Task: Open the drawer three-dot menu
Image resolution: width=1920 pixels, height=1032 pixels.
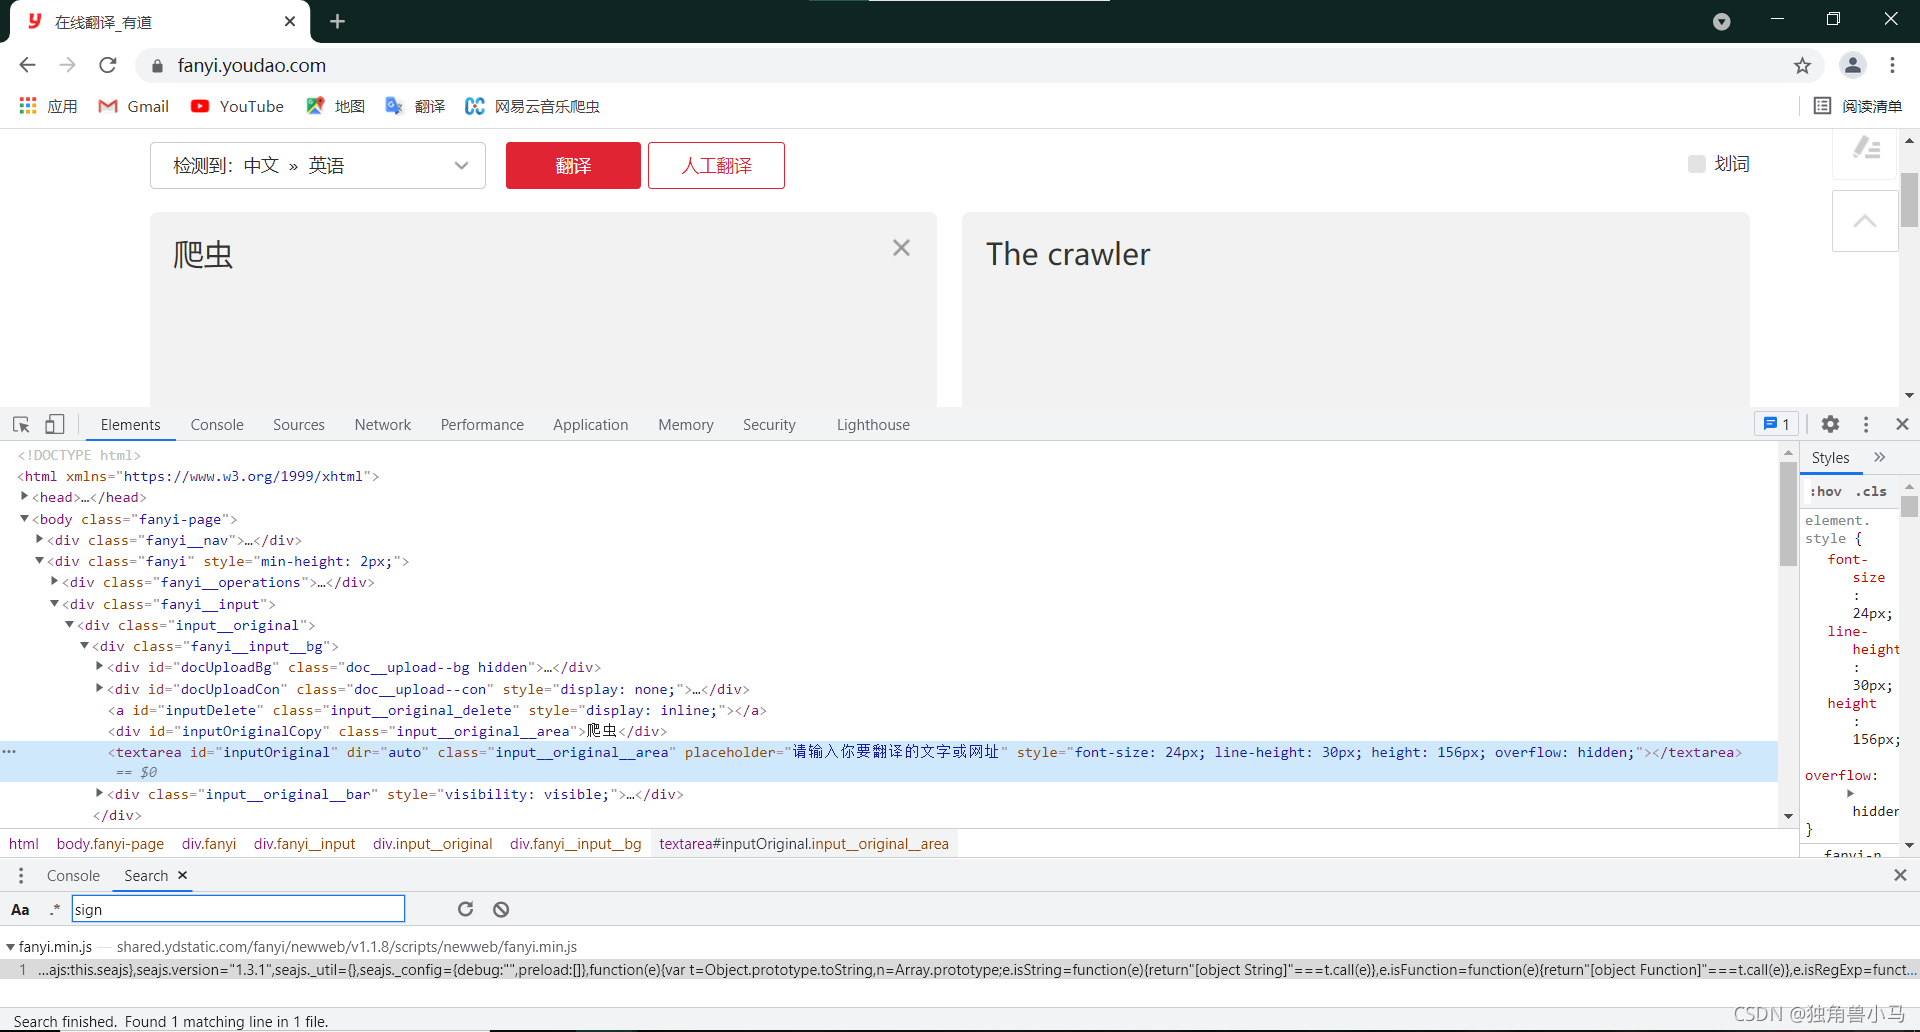Action: 21,875
